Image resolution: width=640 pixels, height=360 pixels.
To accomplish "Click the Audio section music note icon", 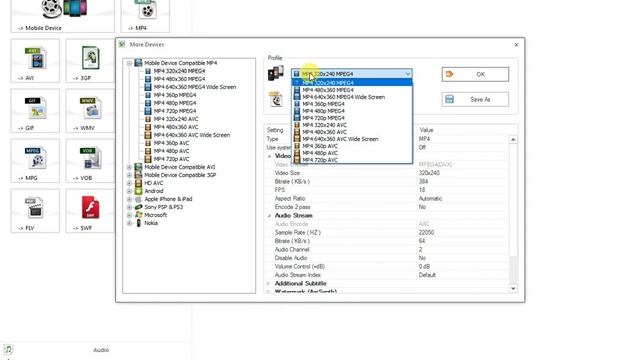I will pyautogui.click(x=8, y=349).
